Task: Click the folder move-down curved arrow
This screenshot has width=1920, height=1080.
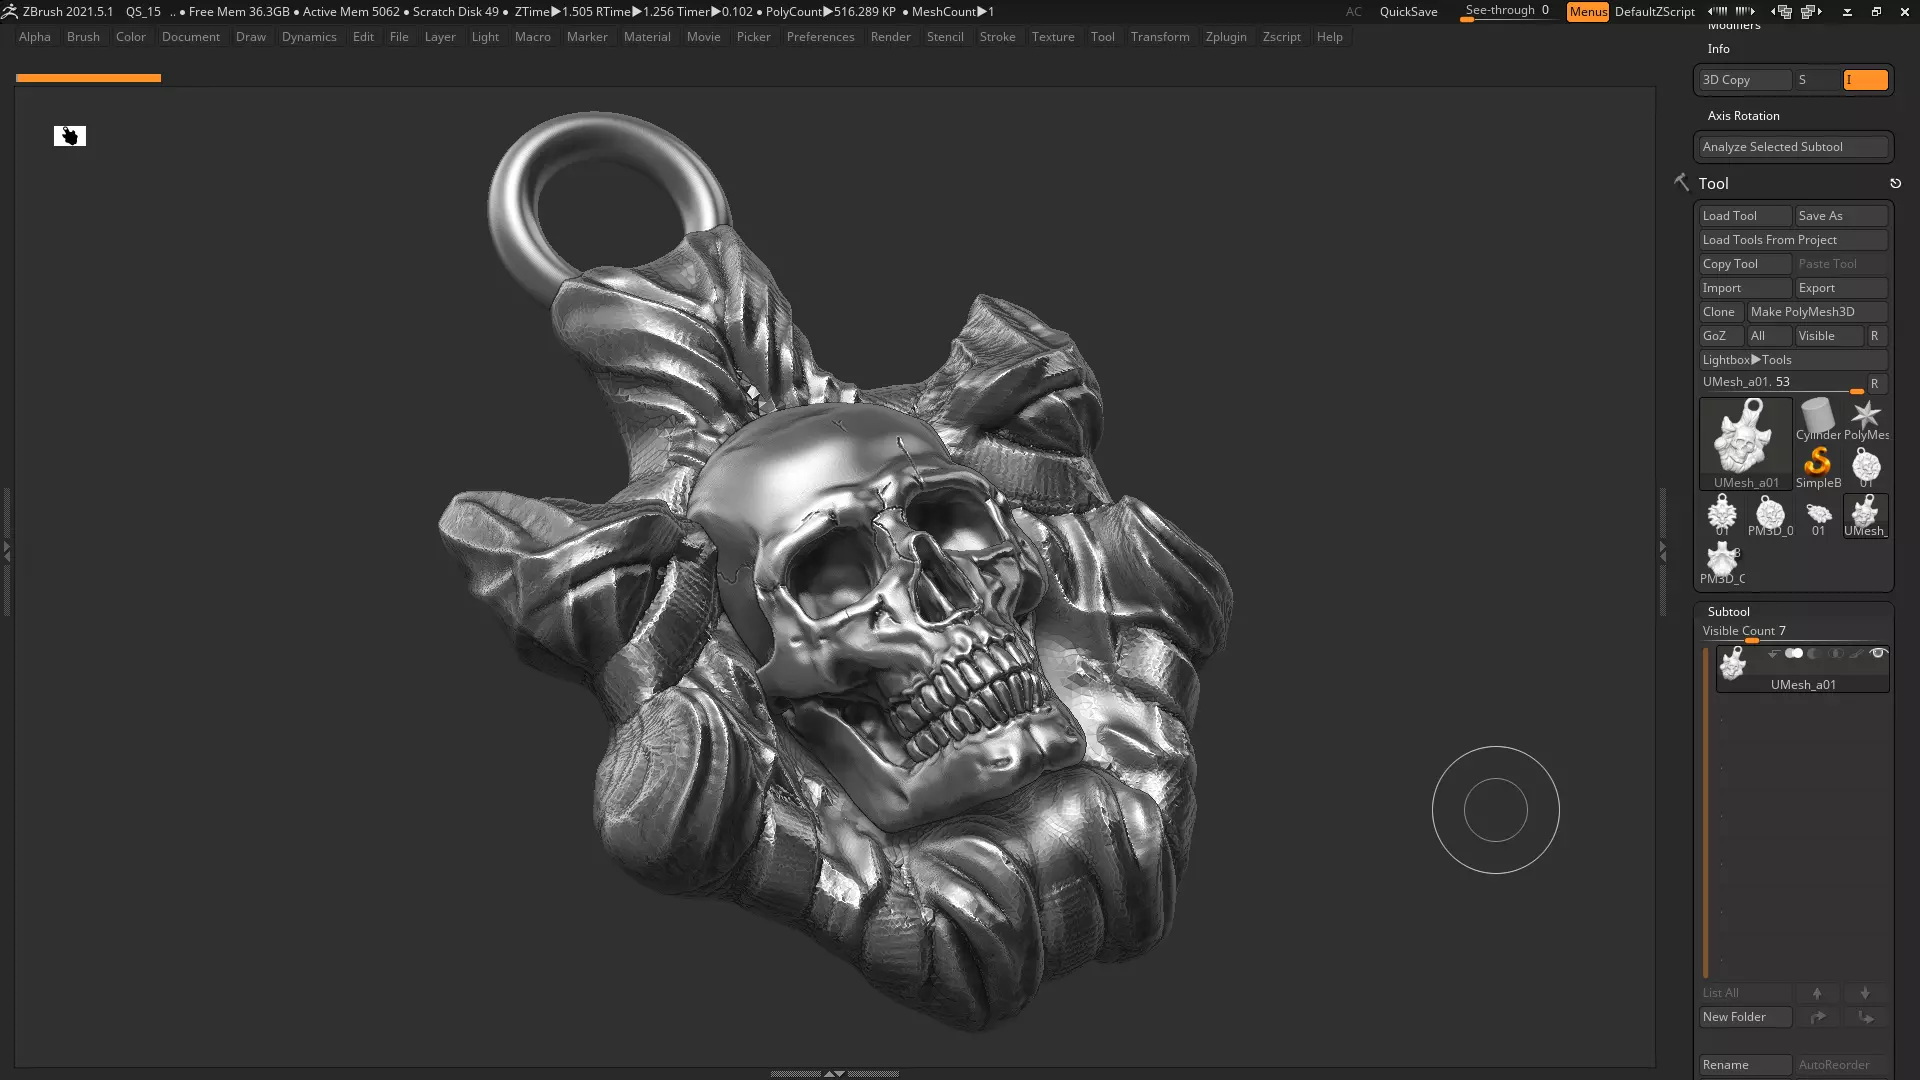Action: click(1866, 1017)
